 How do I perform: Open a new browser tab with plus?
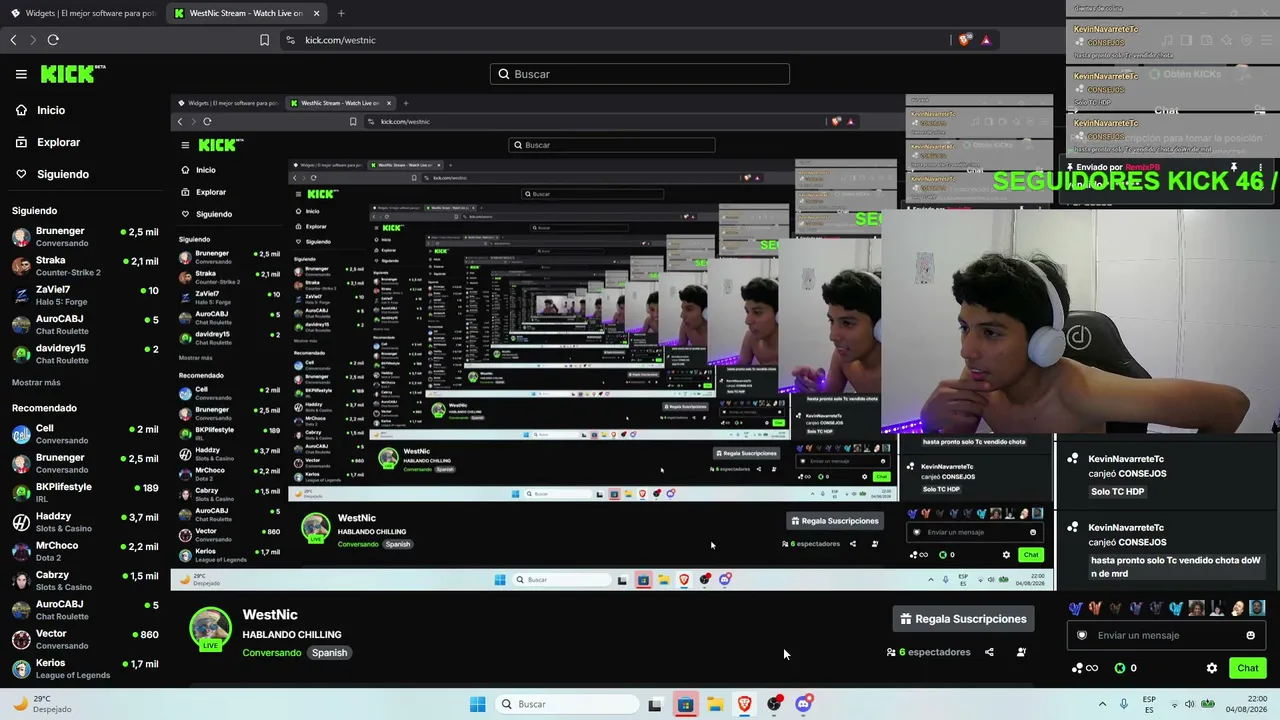[x=341, y=13]
